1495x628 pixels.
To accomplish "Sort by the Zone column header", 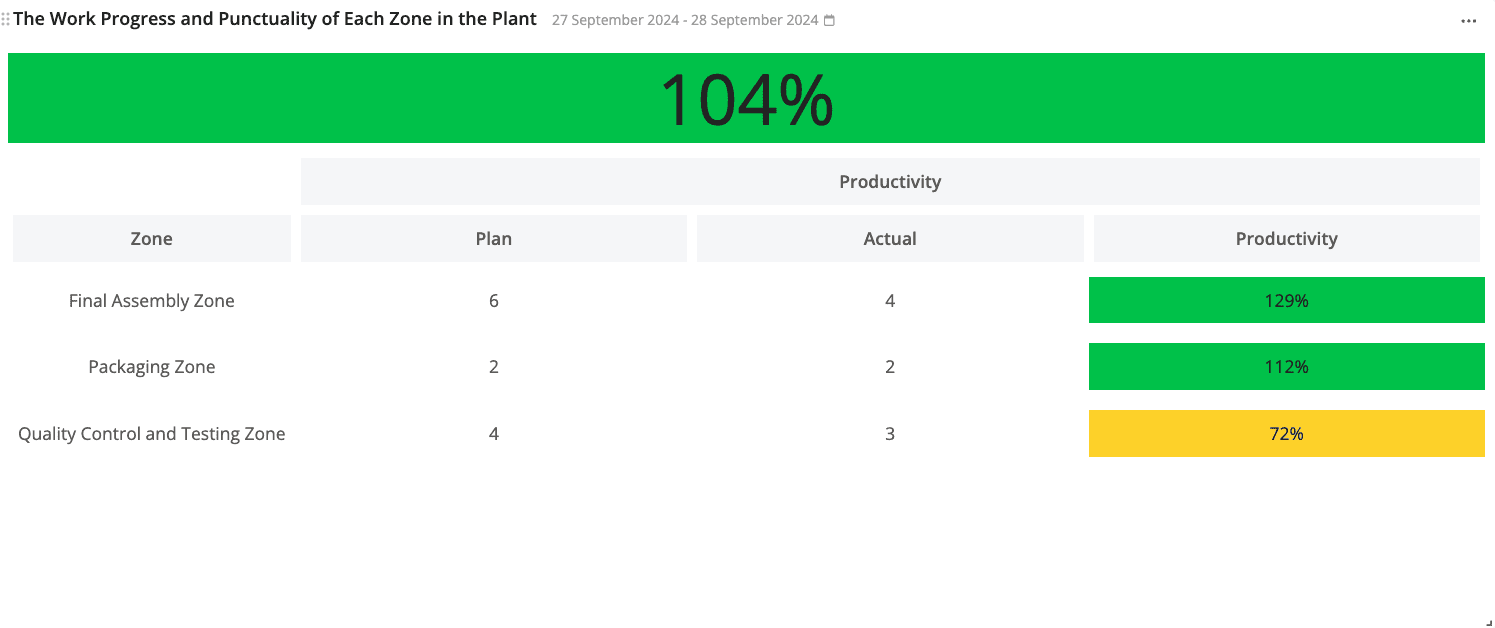I will (x=152, y=239).
